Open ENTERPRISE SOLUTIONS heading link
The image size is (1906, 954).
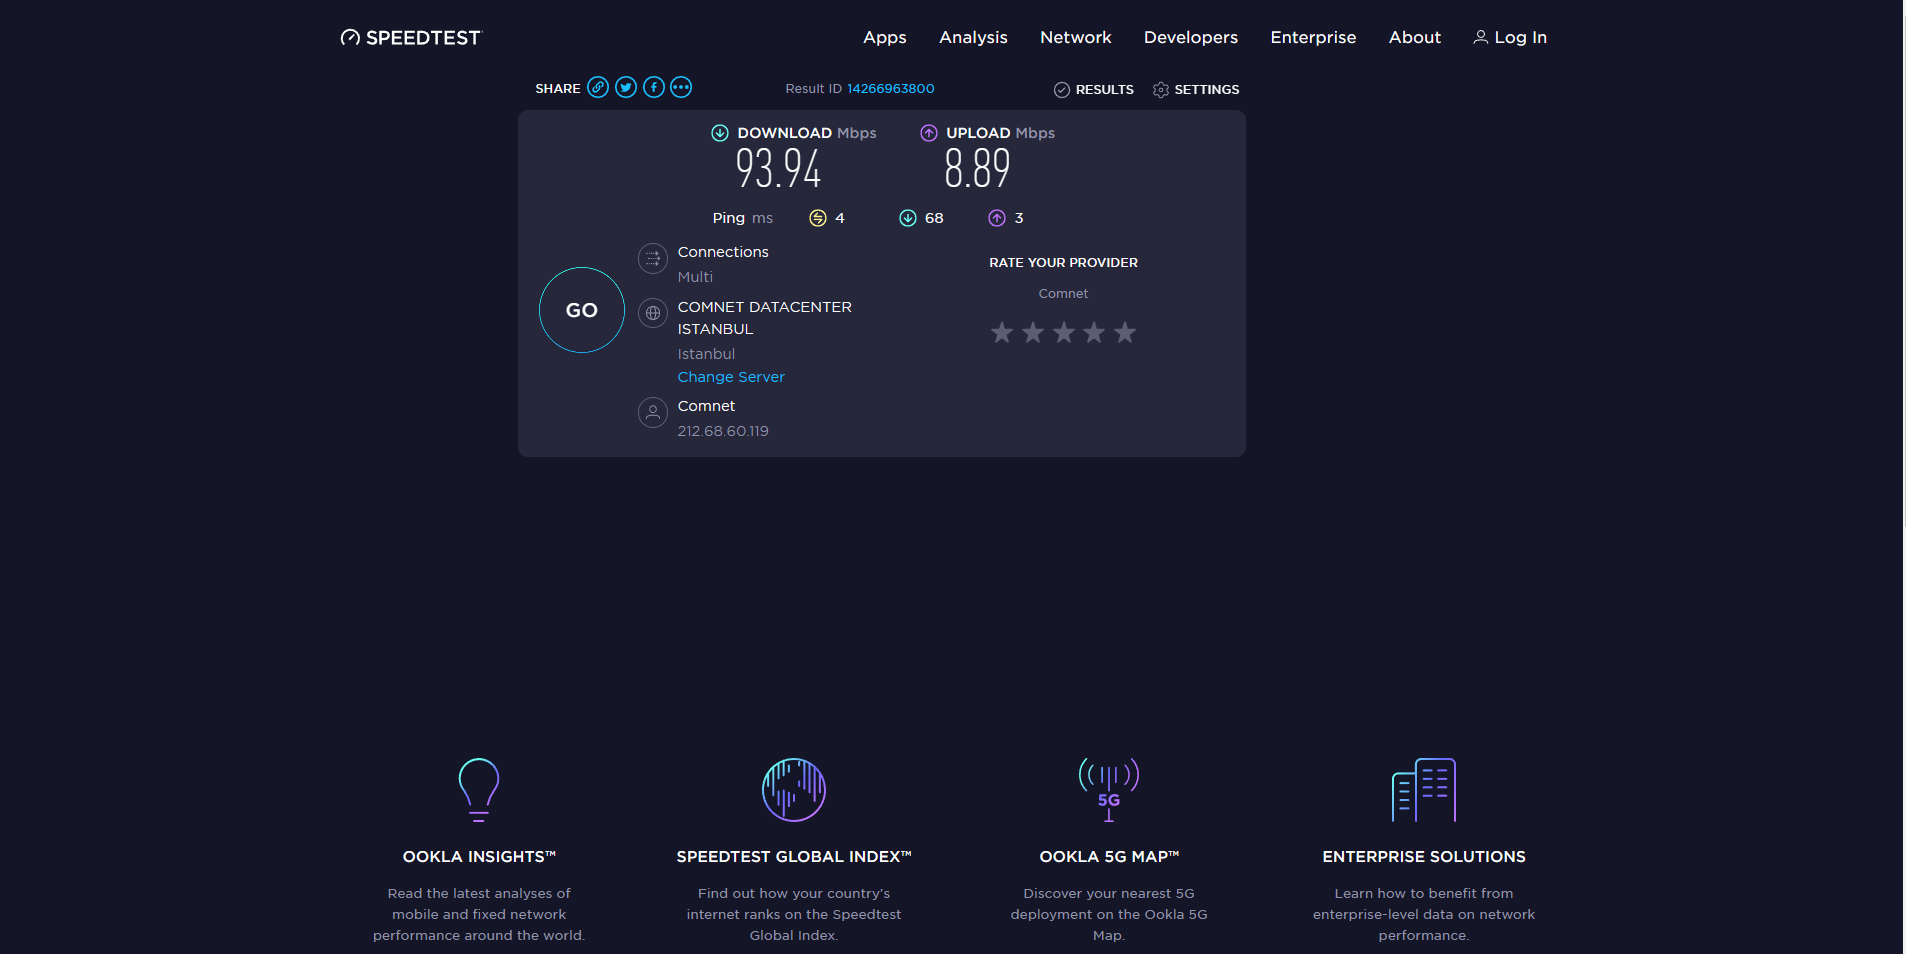[x=1424, y=857]
